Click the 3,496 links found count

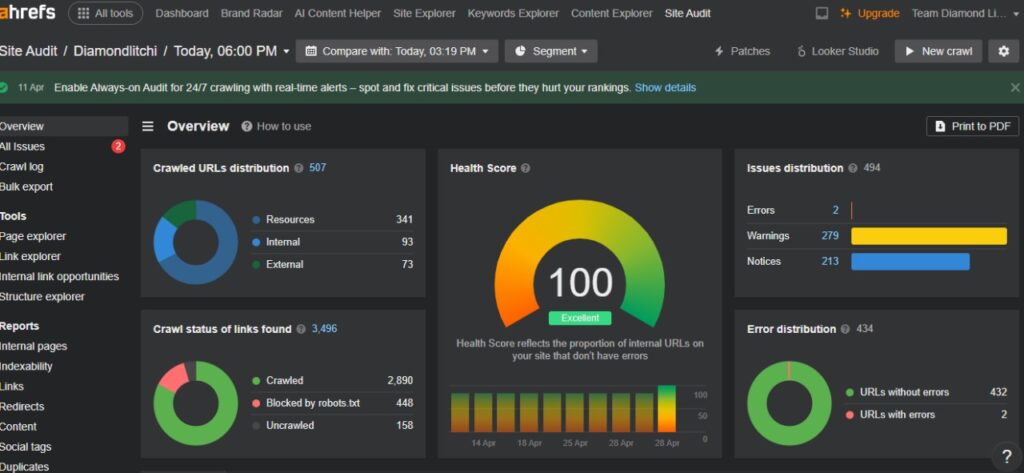(x=325, y=329)
